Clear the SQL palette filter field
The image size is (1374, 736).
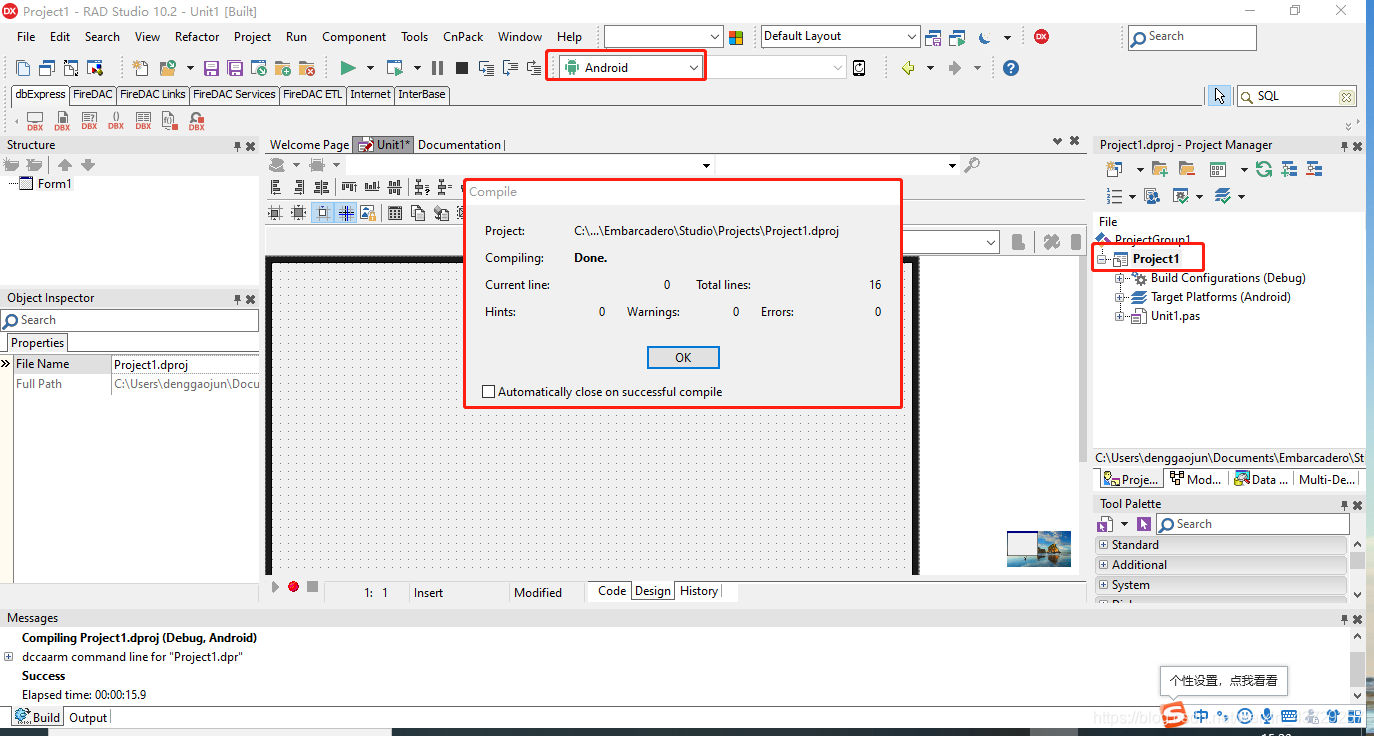tap(1346, 97)
